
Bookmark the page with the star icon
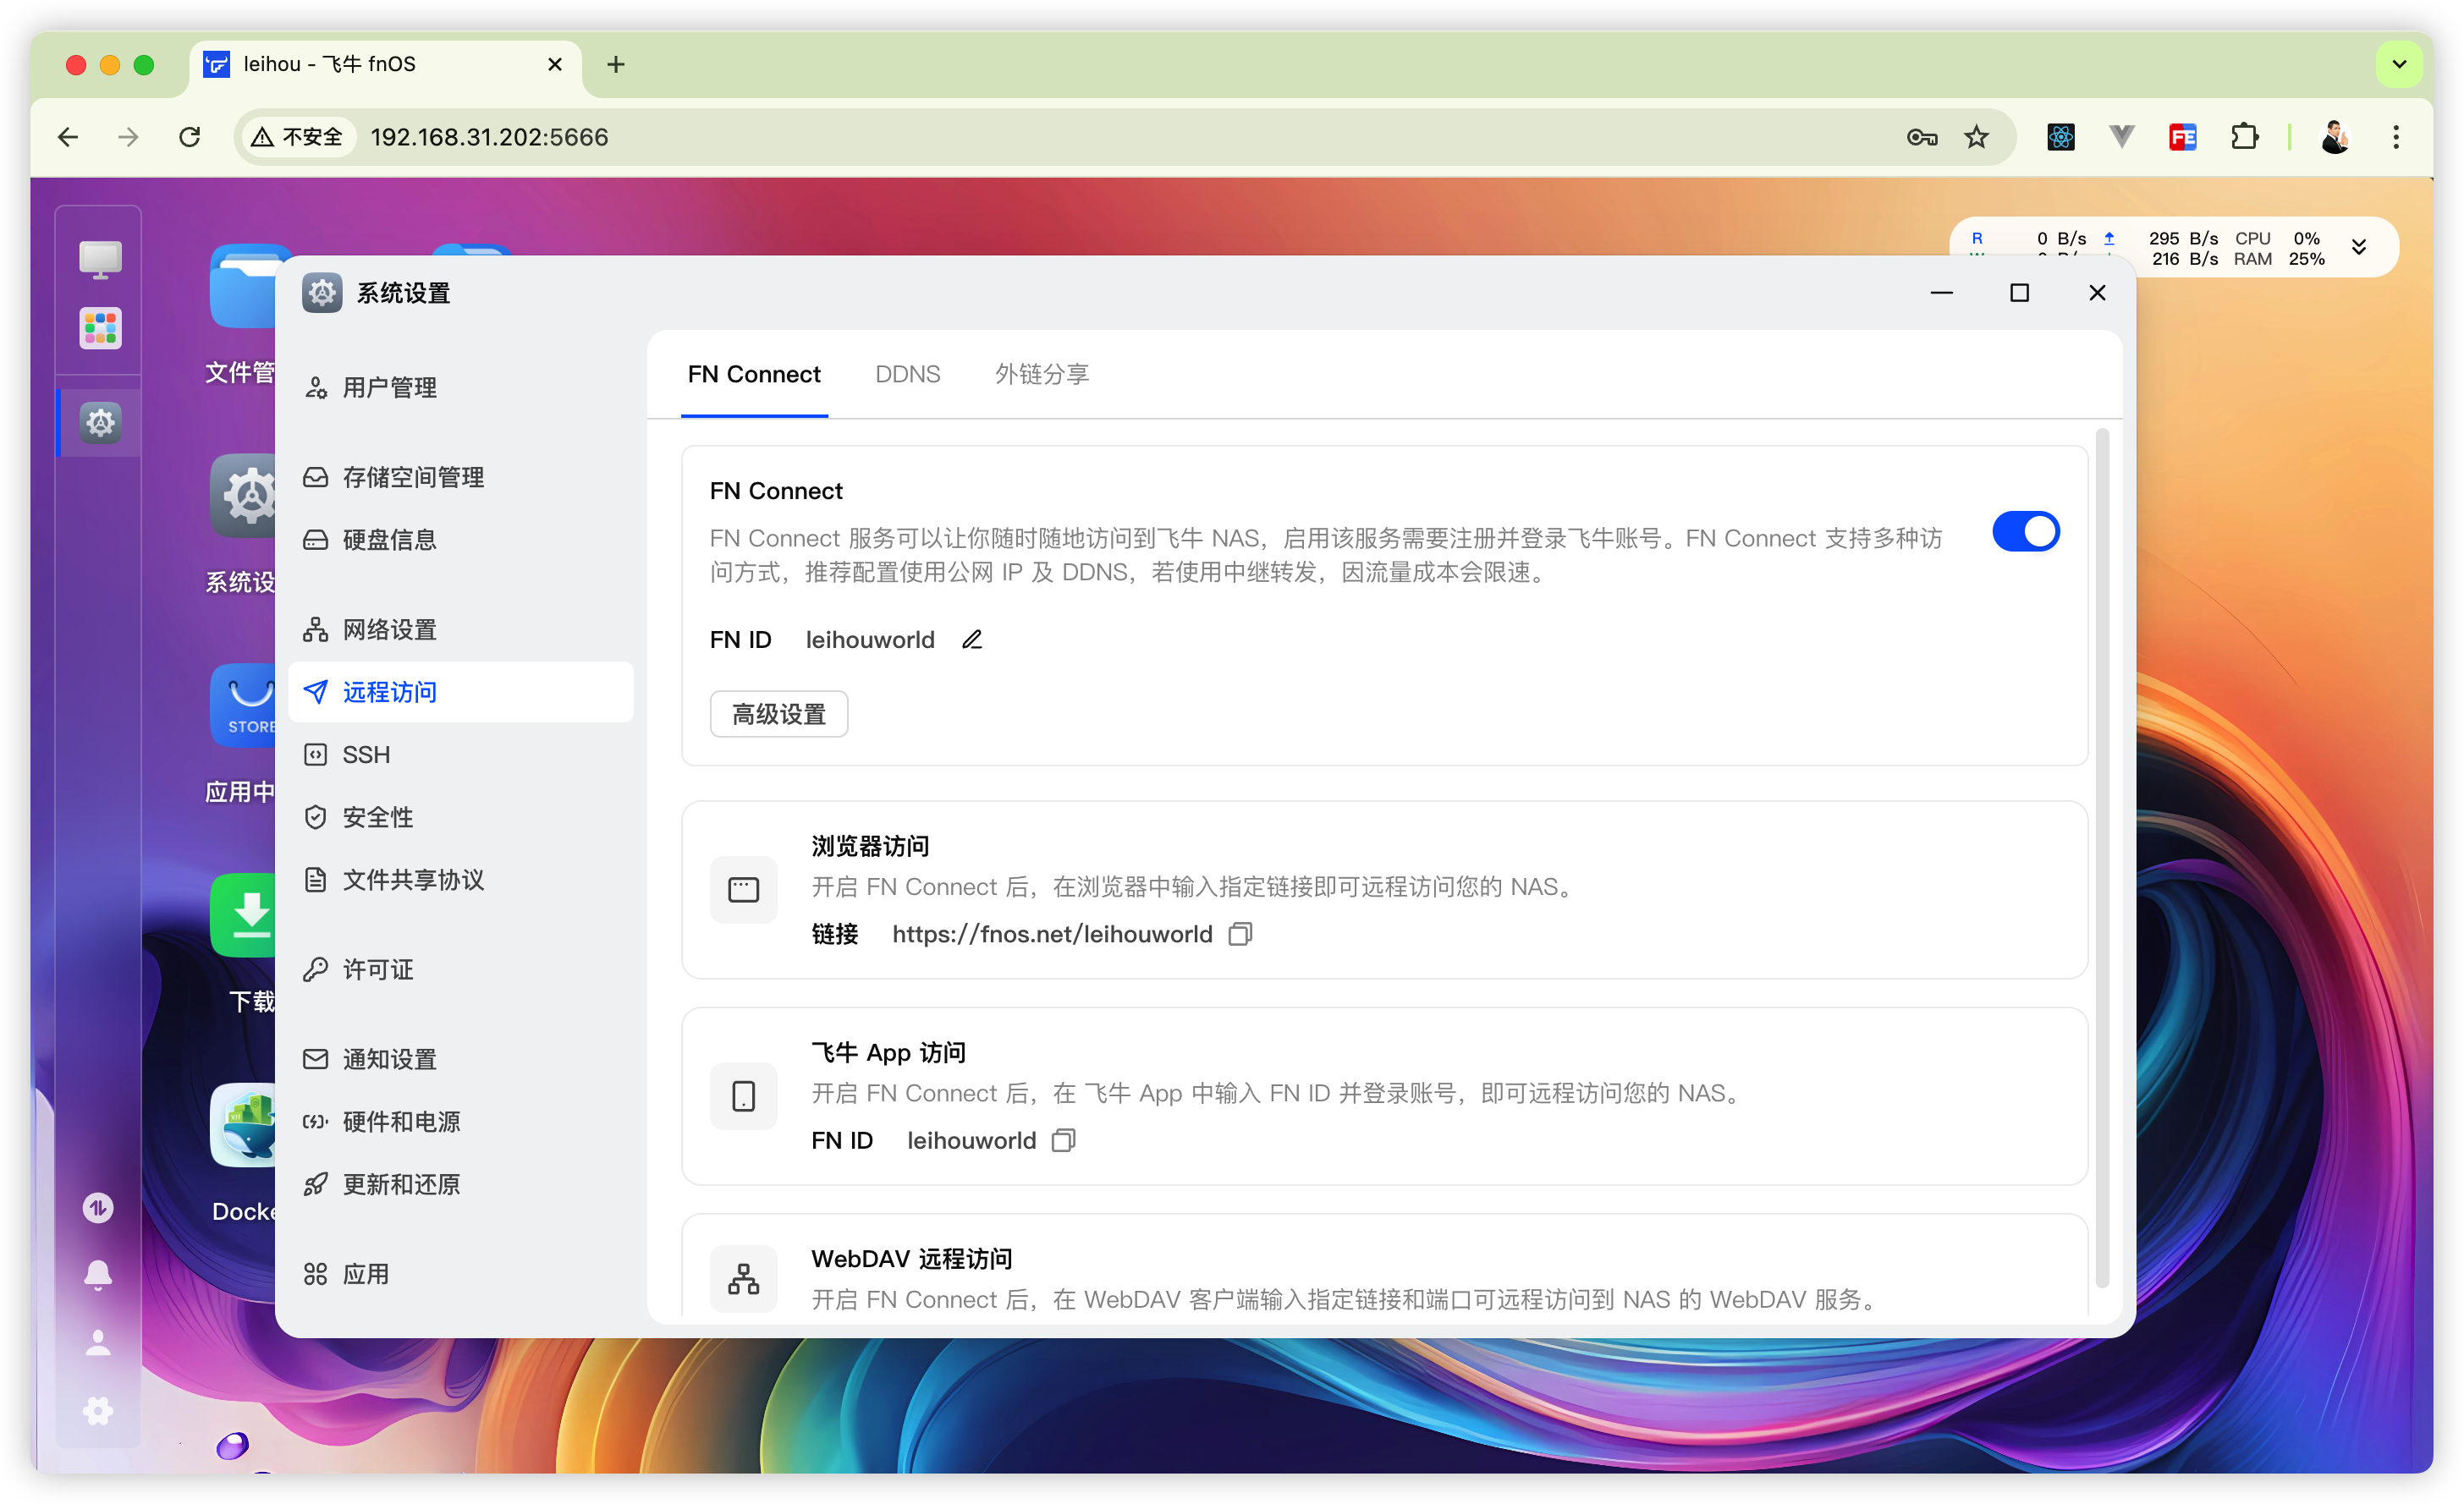pyautogui.click(x=1976, y=137)
